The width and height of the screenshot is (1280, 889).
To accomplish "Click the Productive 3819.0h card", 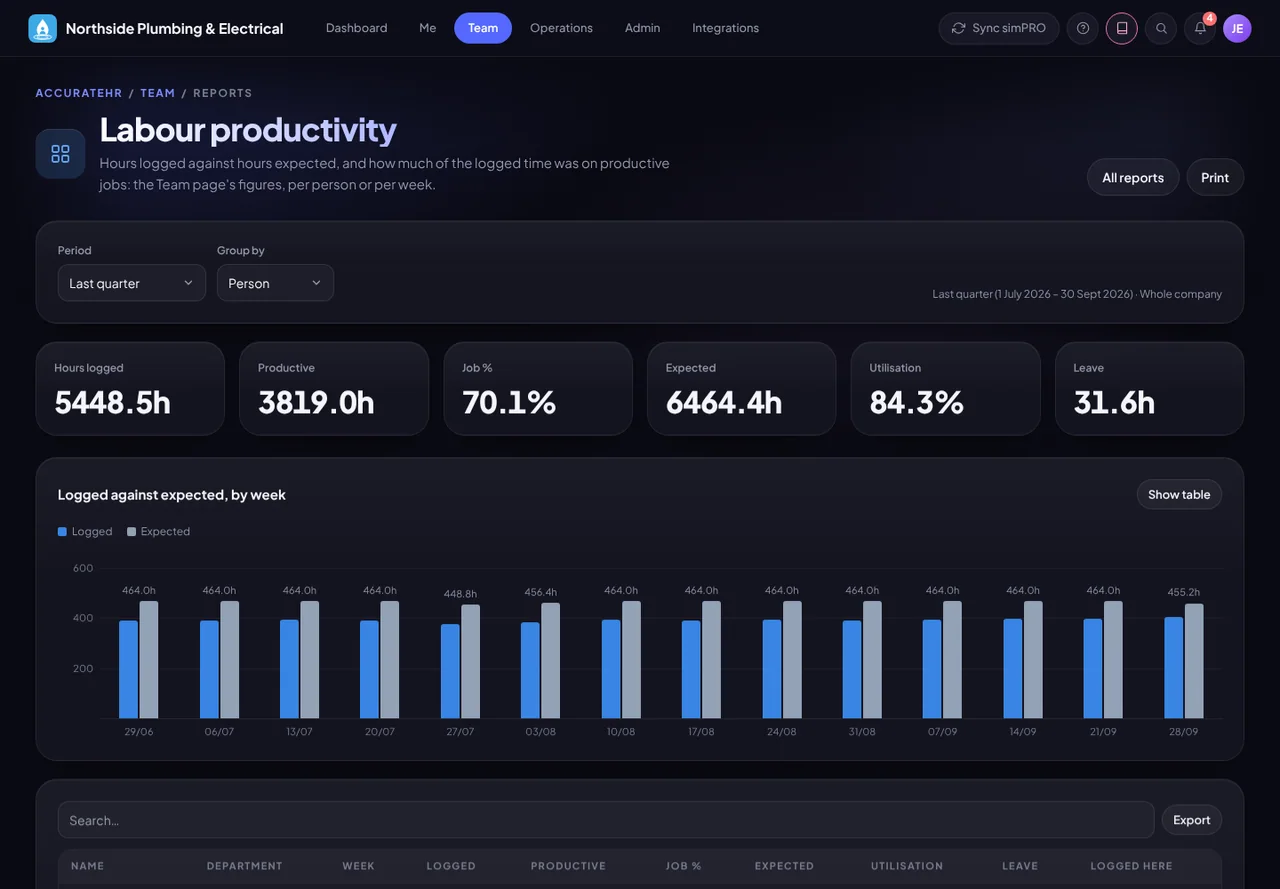I will click(334, 389).
